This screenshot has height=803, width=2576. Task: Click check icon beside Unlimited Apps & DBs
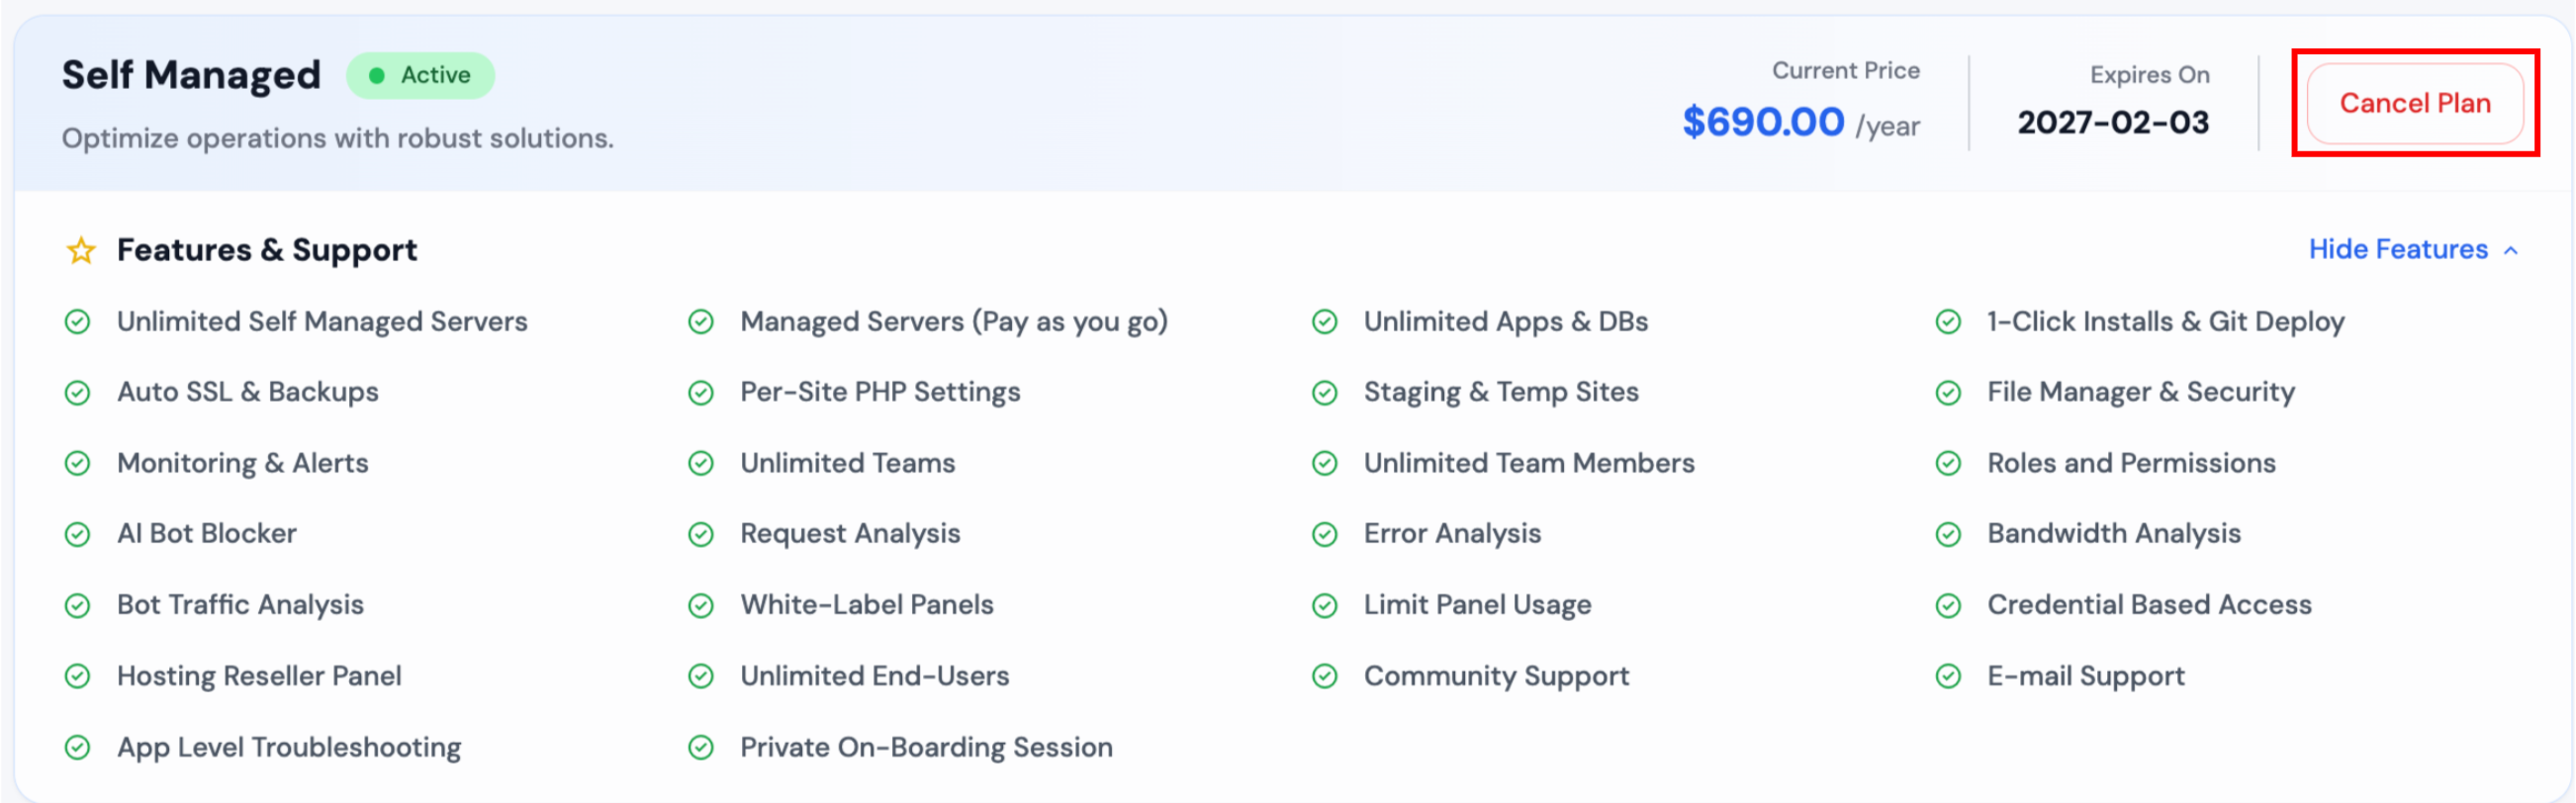1325,322
